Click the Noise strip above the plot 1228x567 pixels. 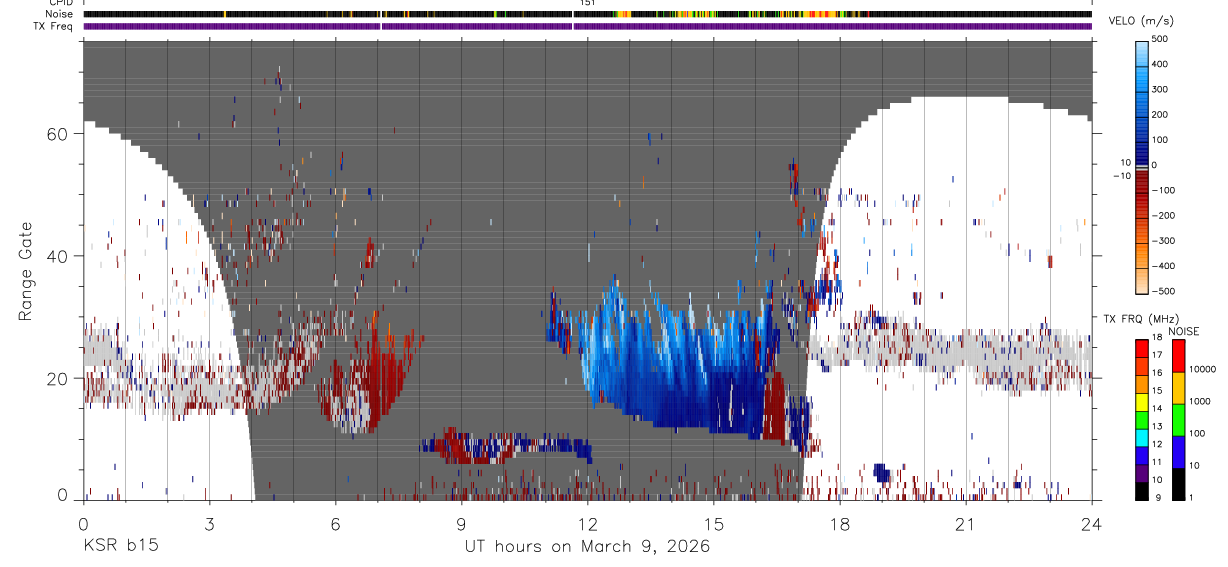coord(587,14)
